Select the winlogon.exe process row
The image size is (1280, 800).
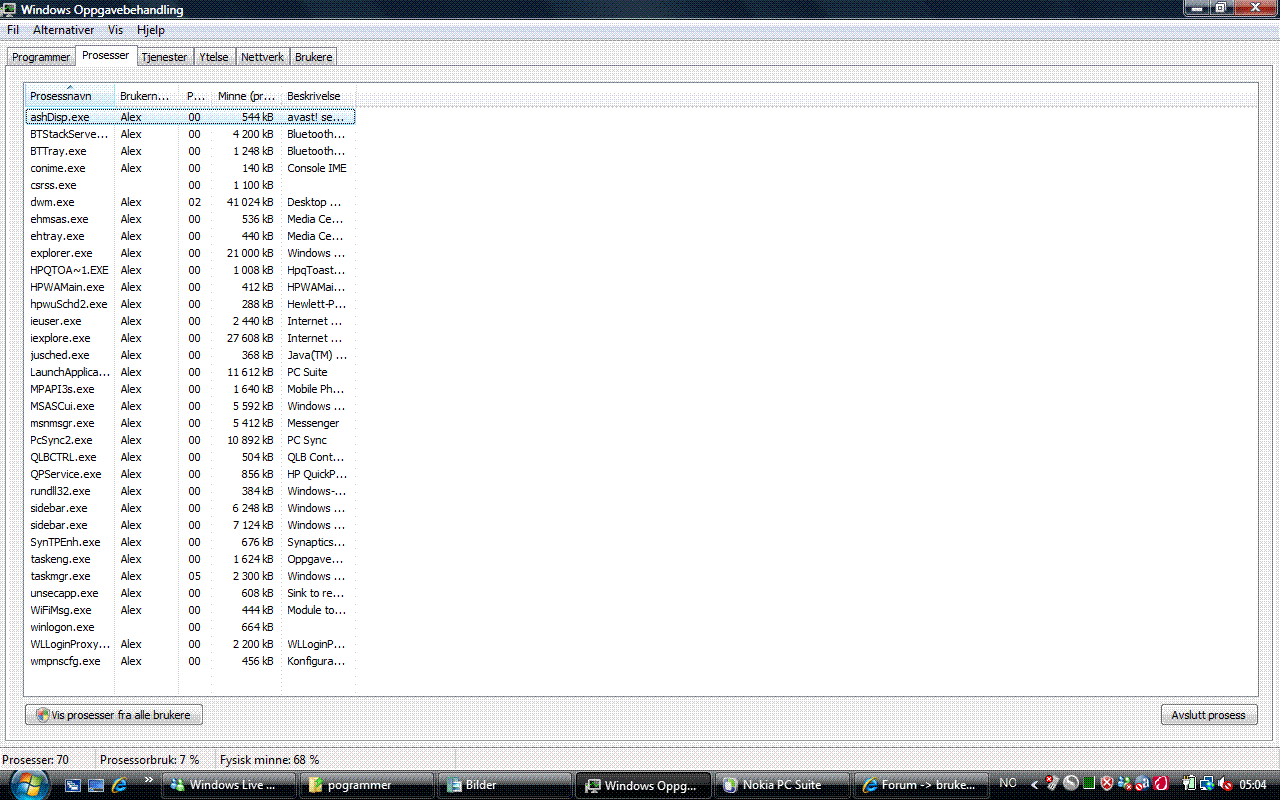pyautogui.click(x=190, y=627)
